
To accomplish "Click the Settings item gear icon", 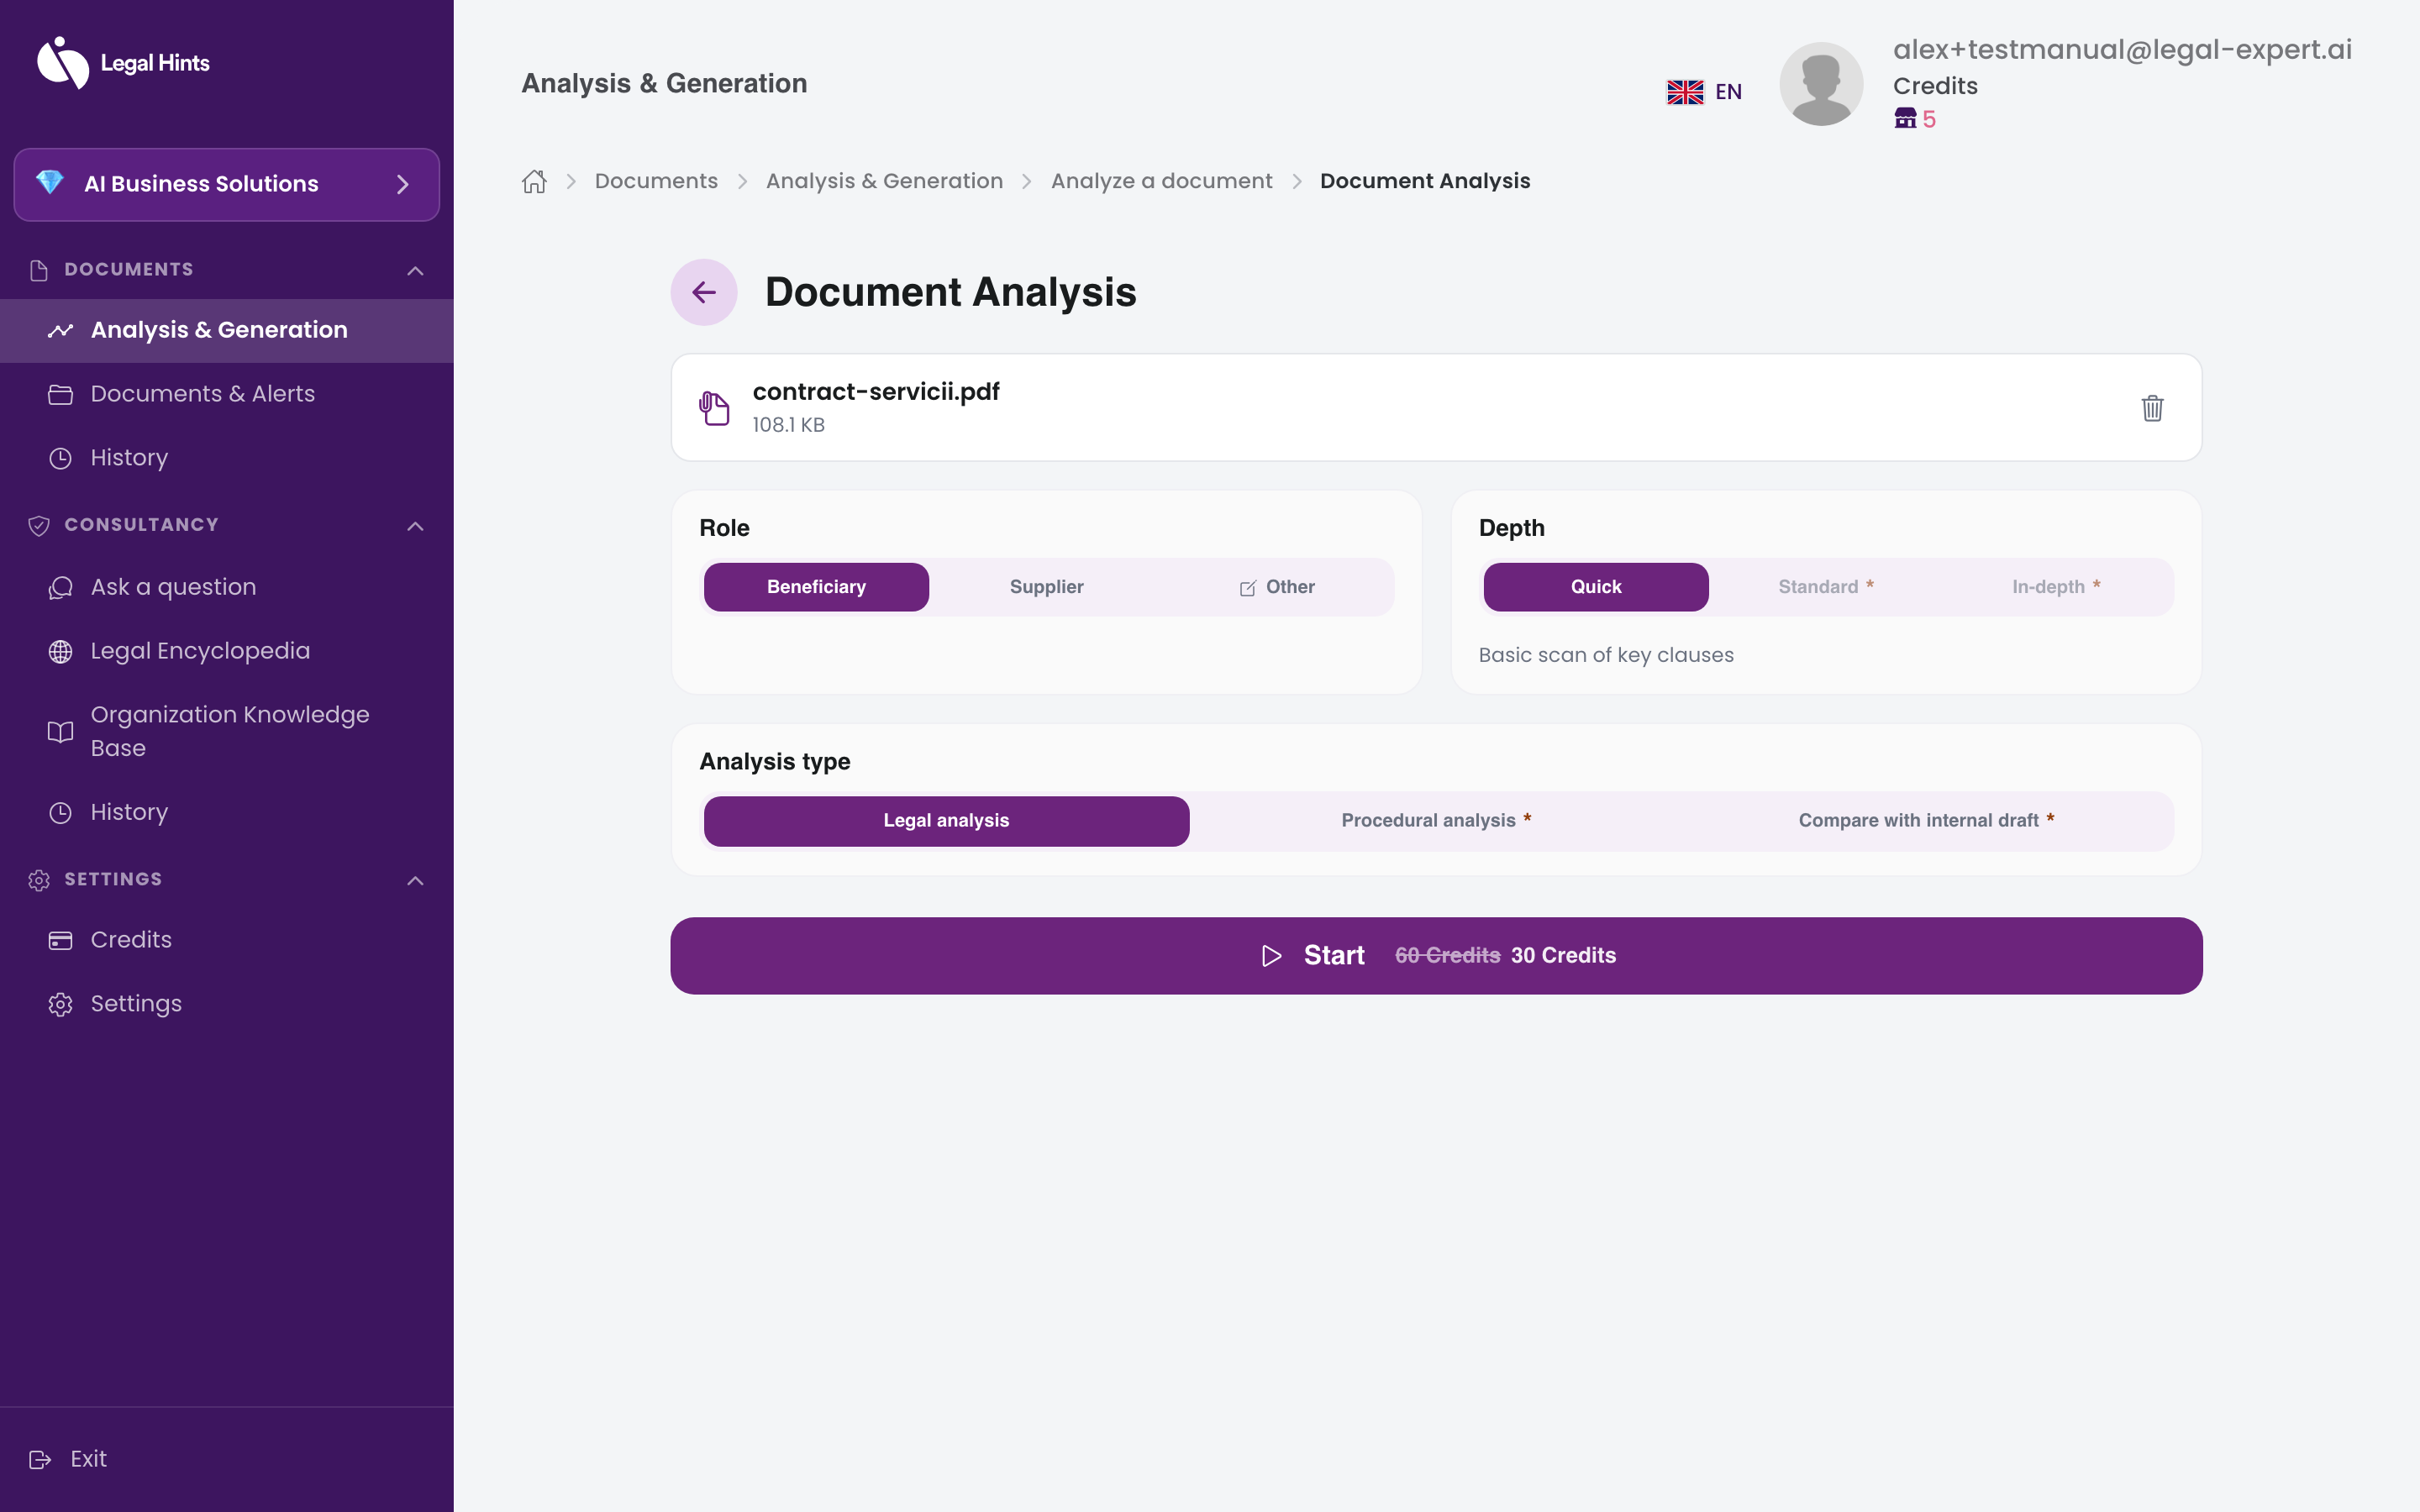I will pyautogui.click(x=61, y=1004).
